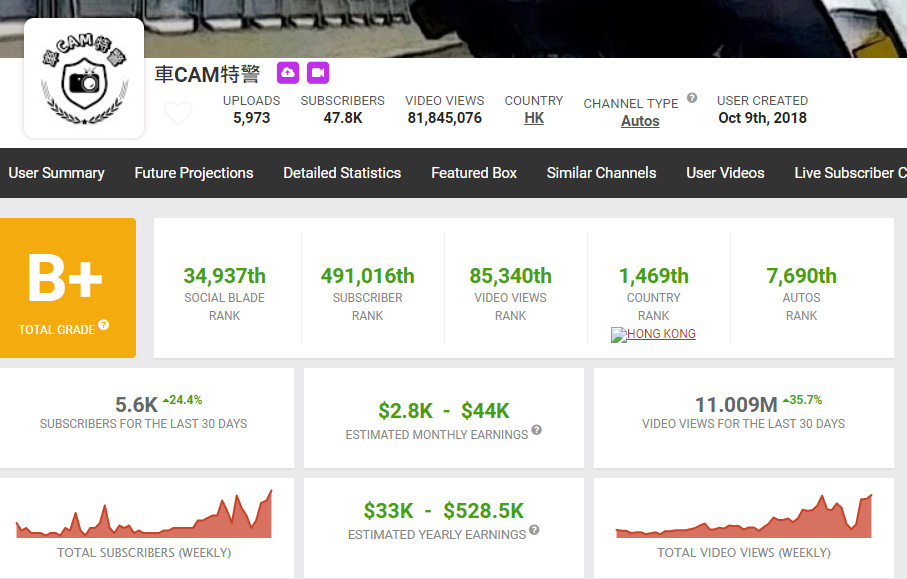Click the 11.009M video views value

736,405
